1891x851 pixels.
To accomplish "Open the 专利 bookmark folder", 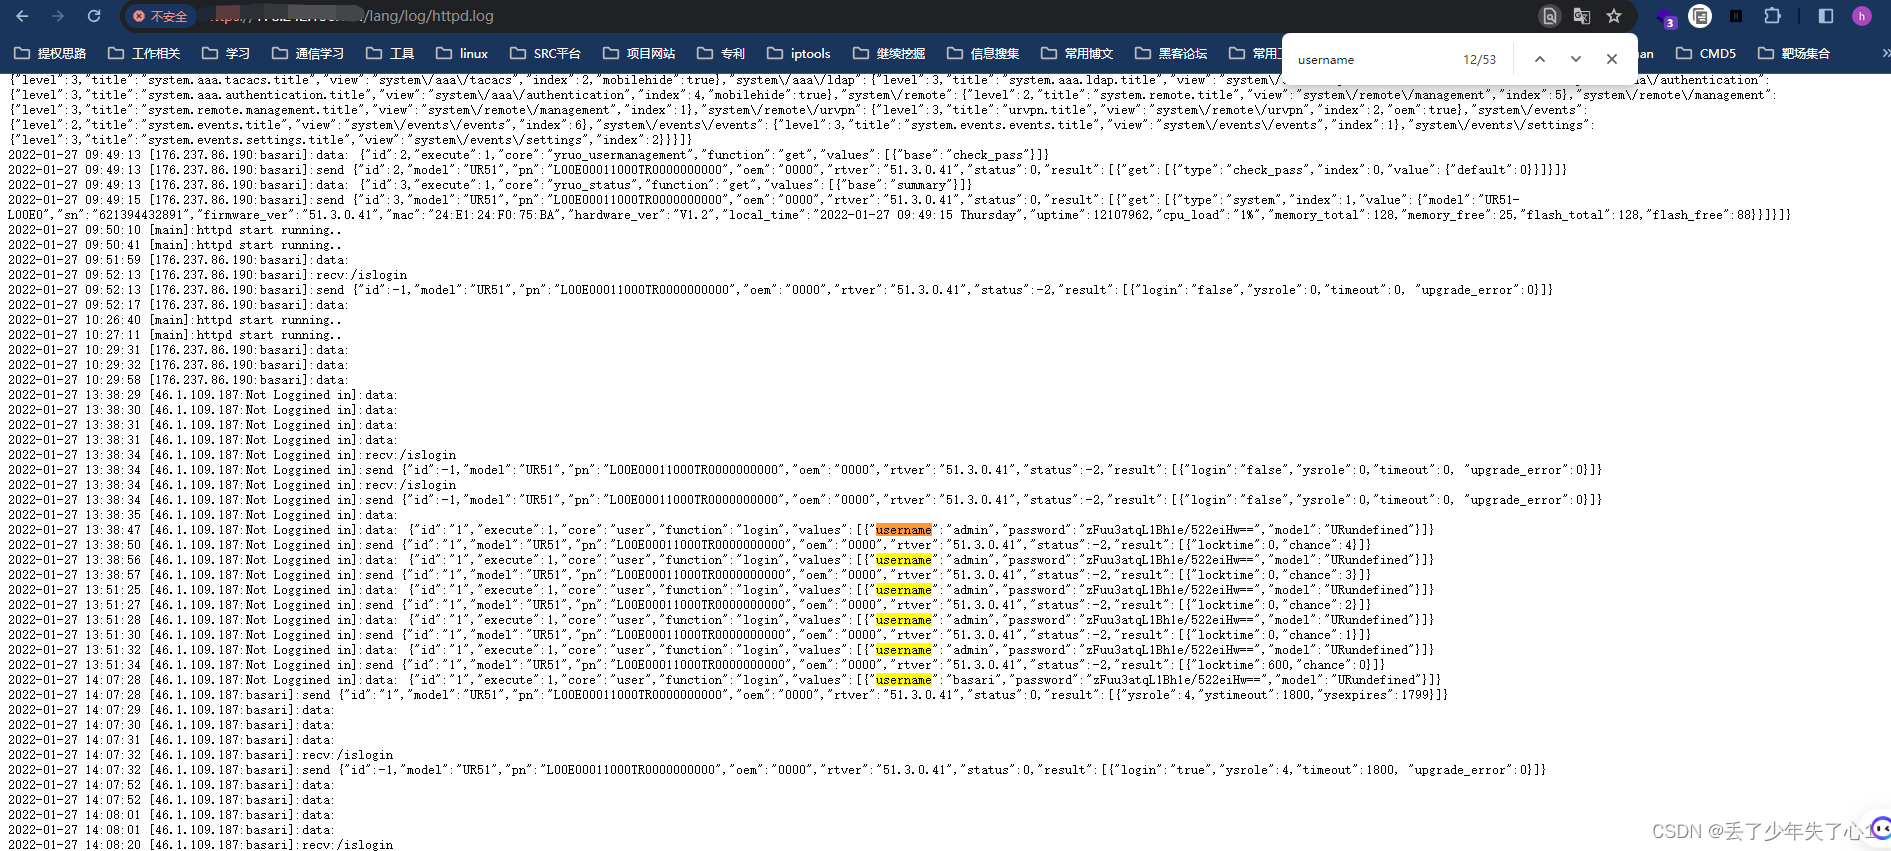I will point(721,53).
